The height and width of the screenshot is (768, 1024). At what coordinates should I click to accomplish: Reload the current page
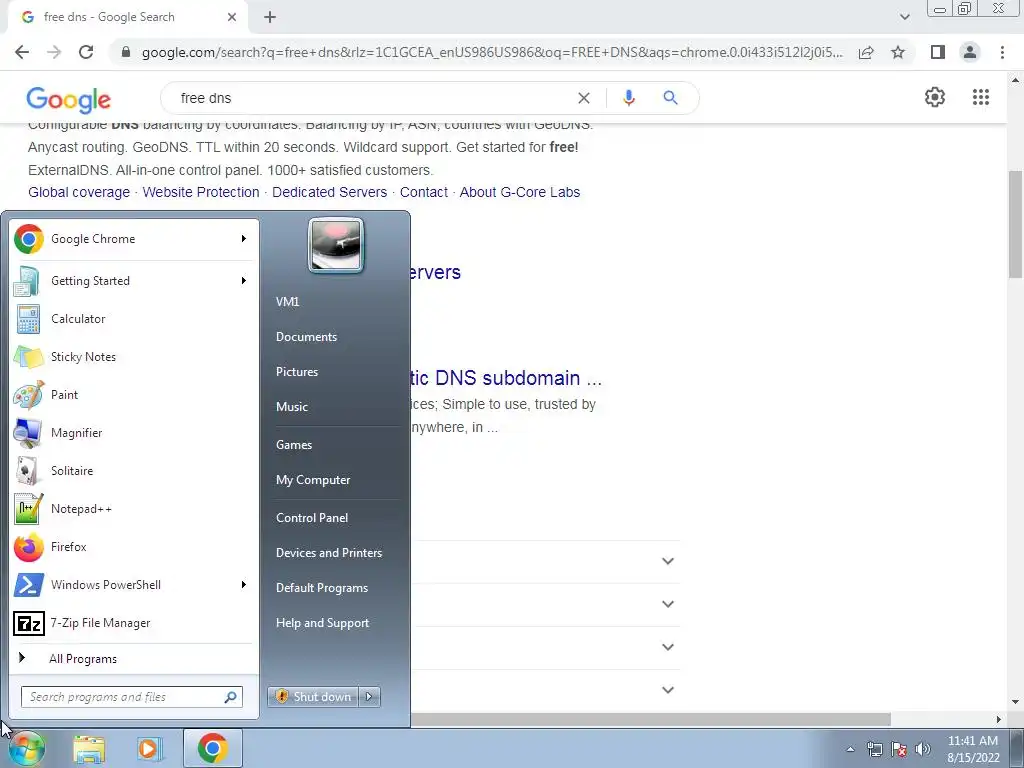click(86, 52)
